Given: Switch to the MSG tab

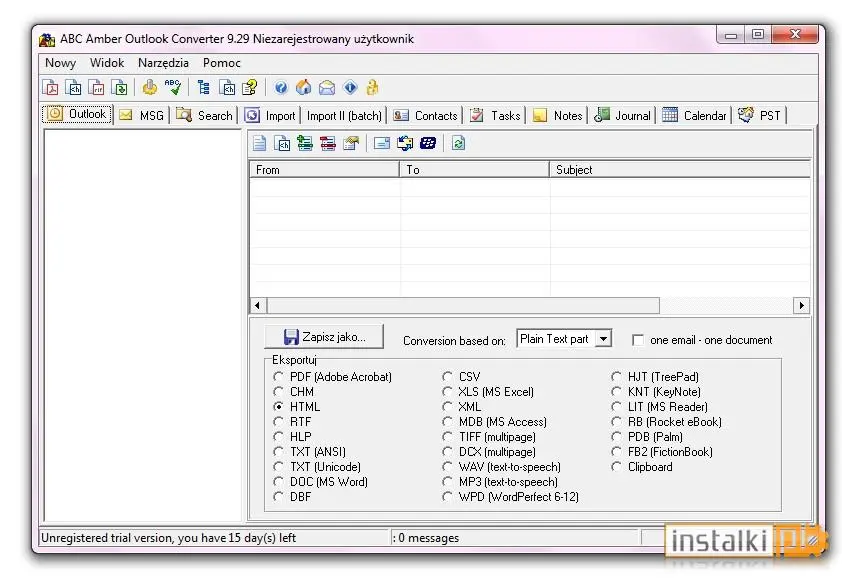Looking at the screenshot, I should [142, 115].
